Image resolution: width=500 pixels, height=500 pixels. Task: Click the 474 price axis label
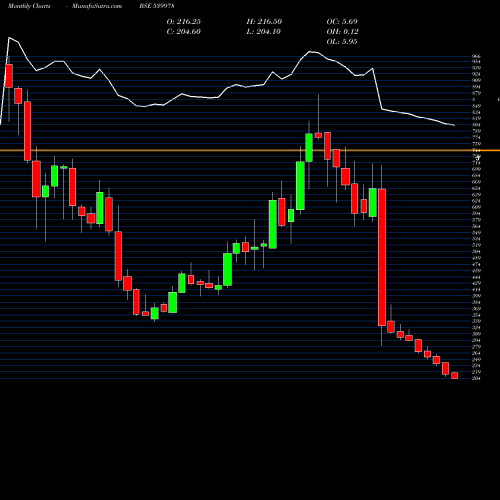point(476,264)
